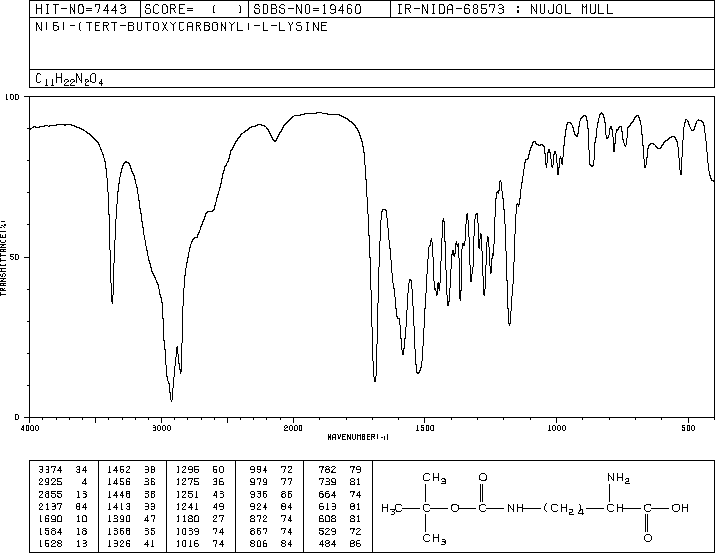The width and height of the screenshot is (715, 553).
Task: Click peak table entry 1326
Action: 131,543
